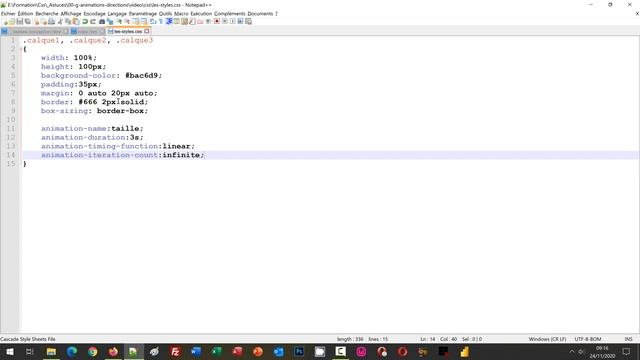Image resolution: width=640 pixels, height=360 pixels.
Task: Open the Édition menu
Action: point(25,13)
